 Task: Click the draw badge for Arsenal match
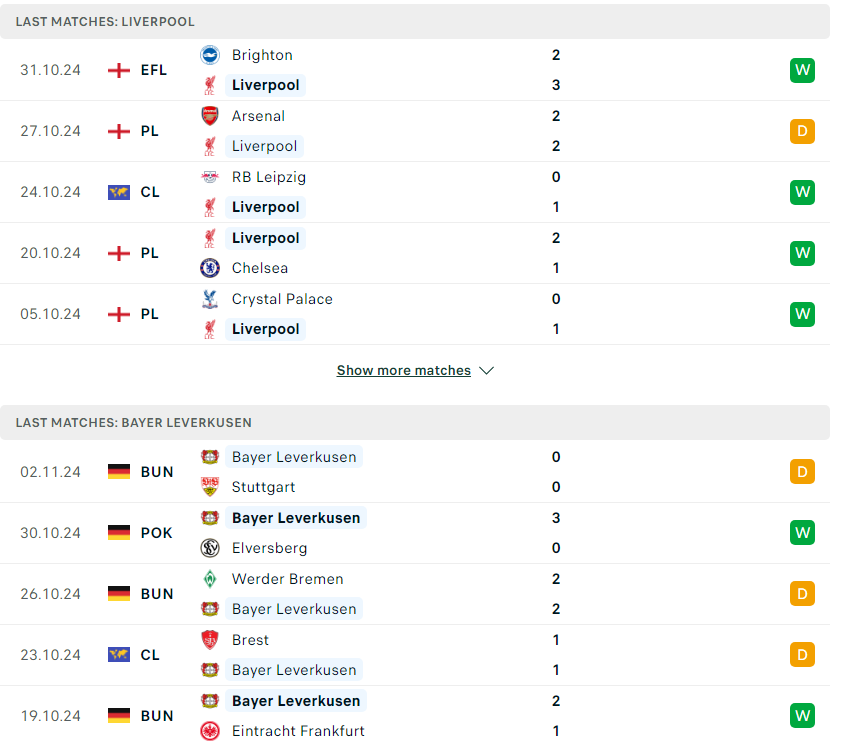pyautogui.click(x=802, y=131)
